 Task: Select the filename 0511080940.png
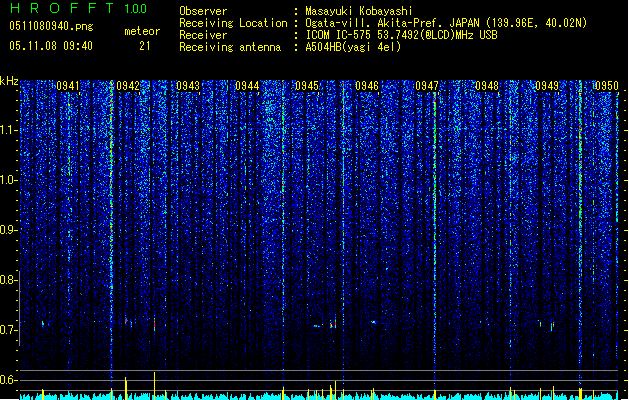[51, 26]
